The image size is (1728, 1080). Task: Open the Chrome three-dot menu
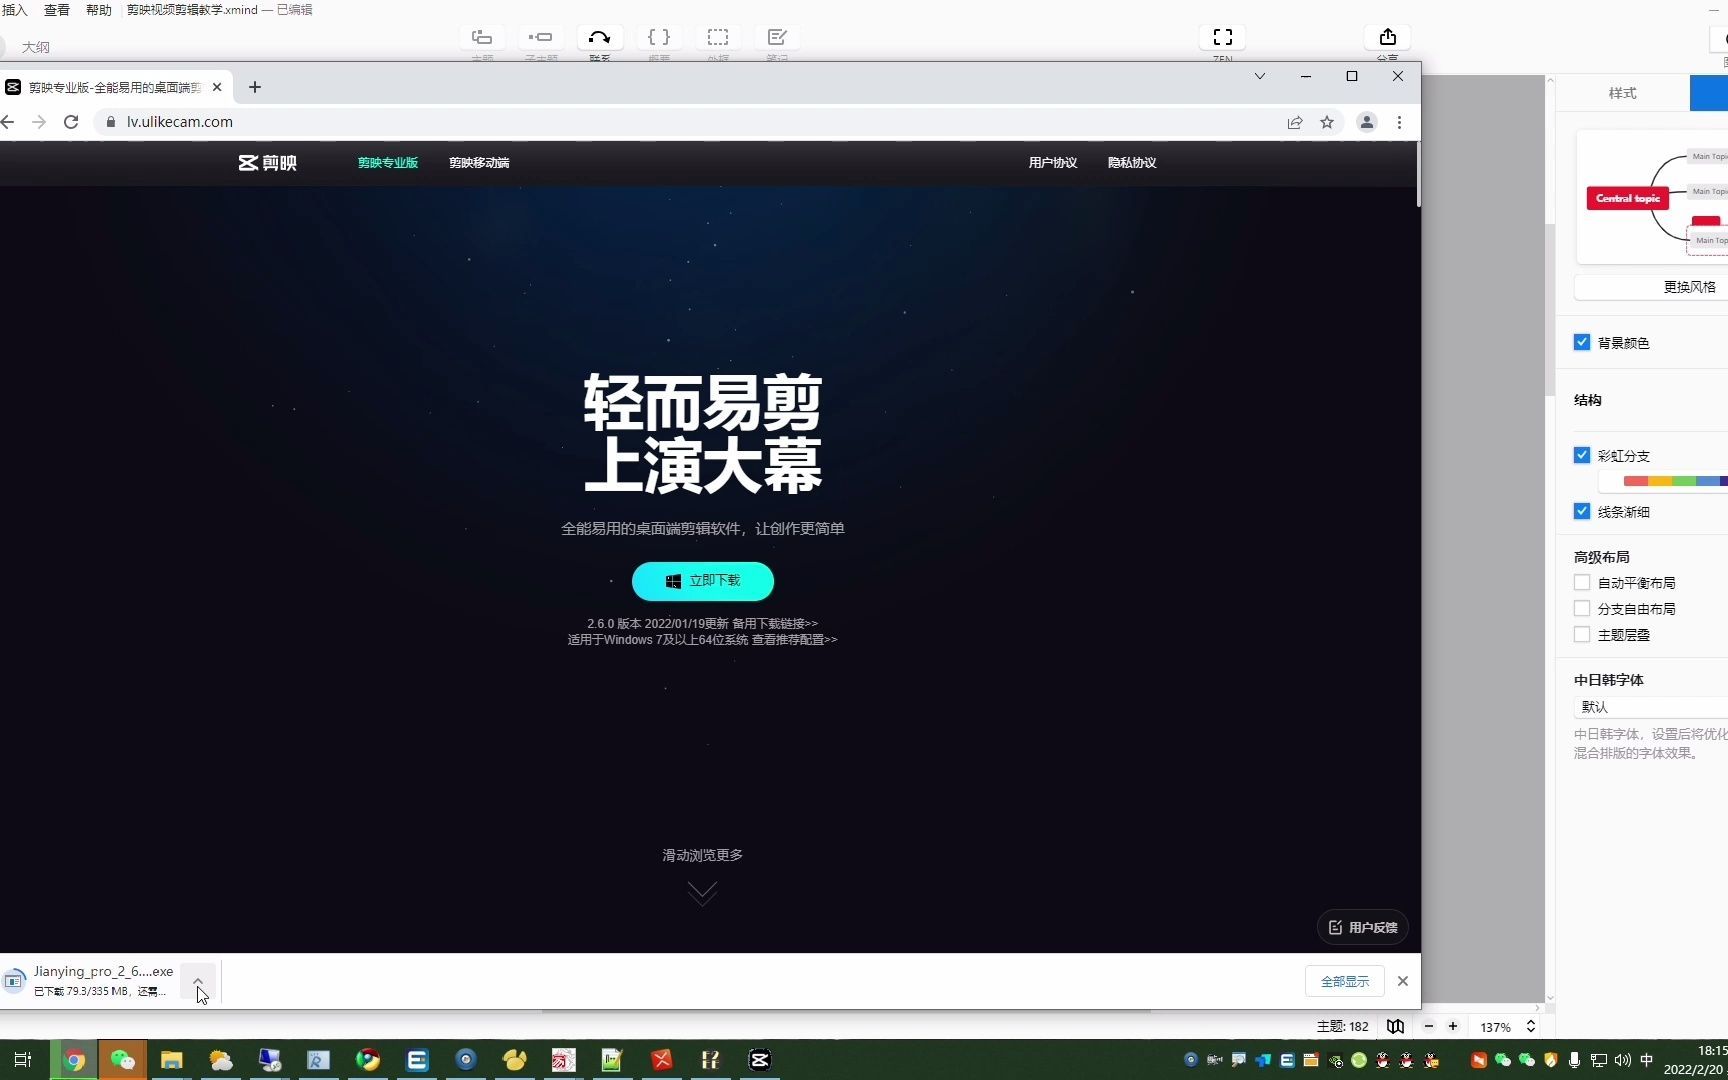tap(1399, 122)
